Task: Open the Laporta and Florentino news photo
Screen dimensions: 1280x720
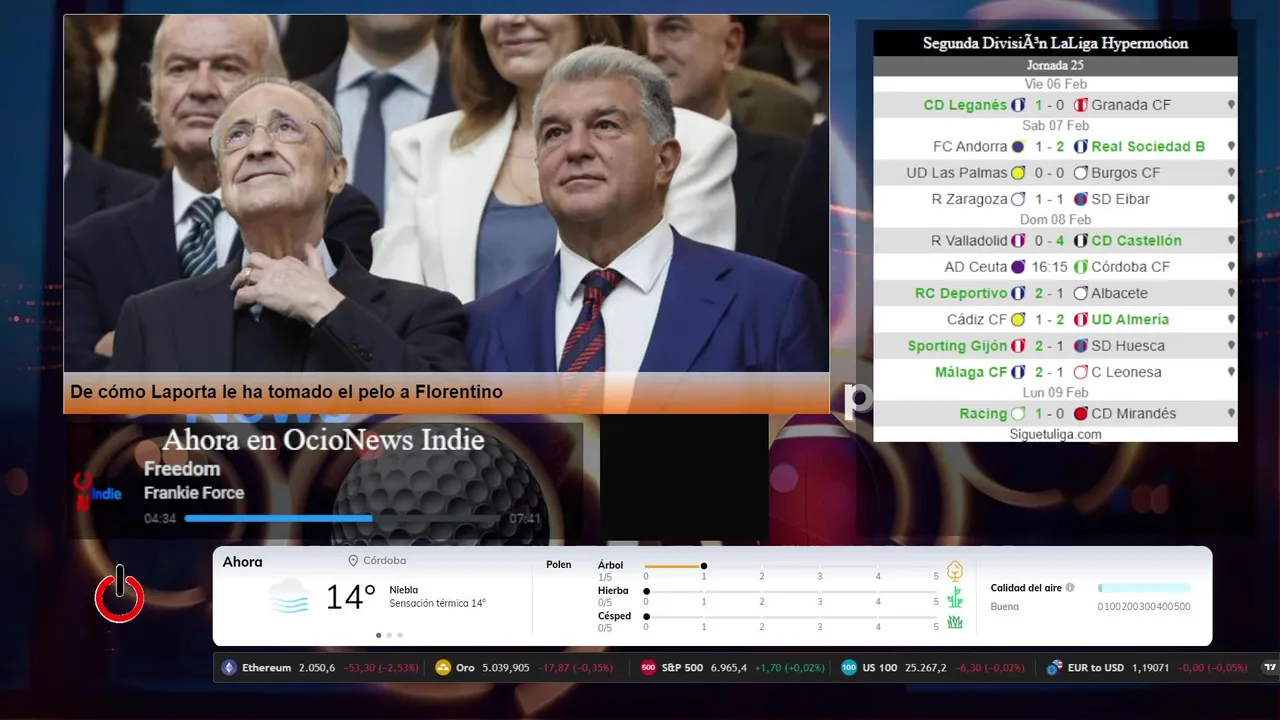Action: [x=446, y=193]
